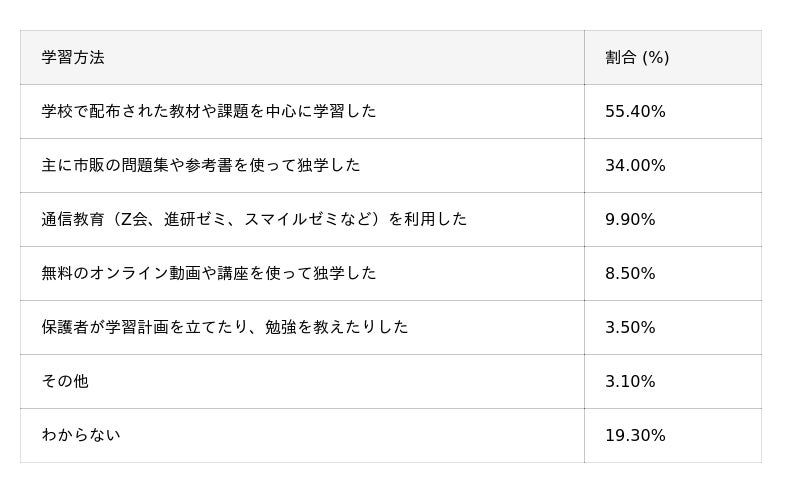Click the スマイルゼミ text
800x493 pixels.
289,219
